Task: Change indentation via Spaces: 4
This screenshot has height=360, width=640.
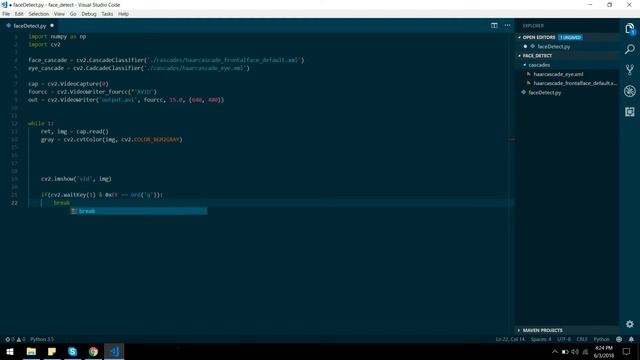Action: click(x=541, y=339)
